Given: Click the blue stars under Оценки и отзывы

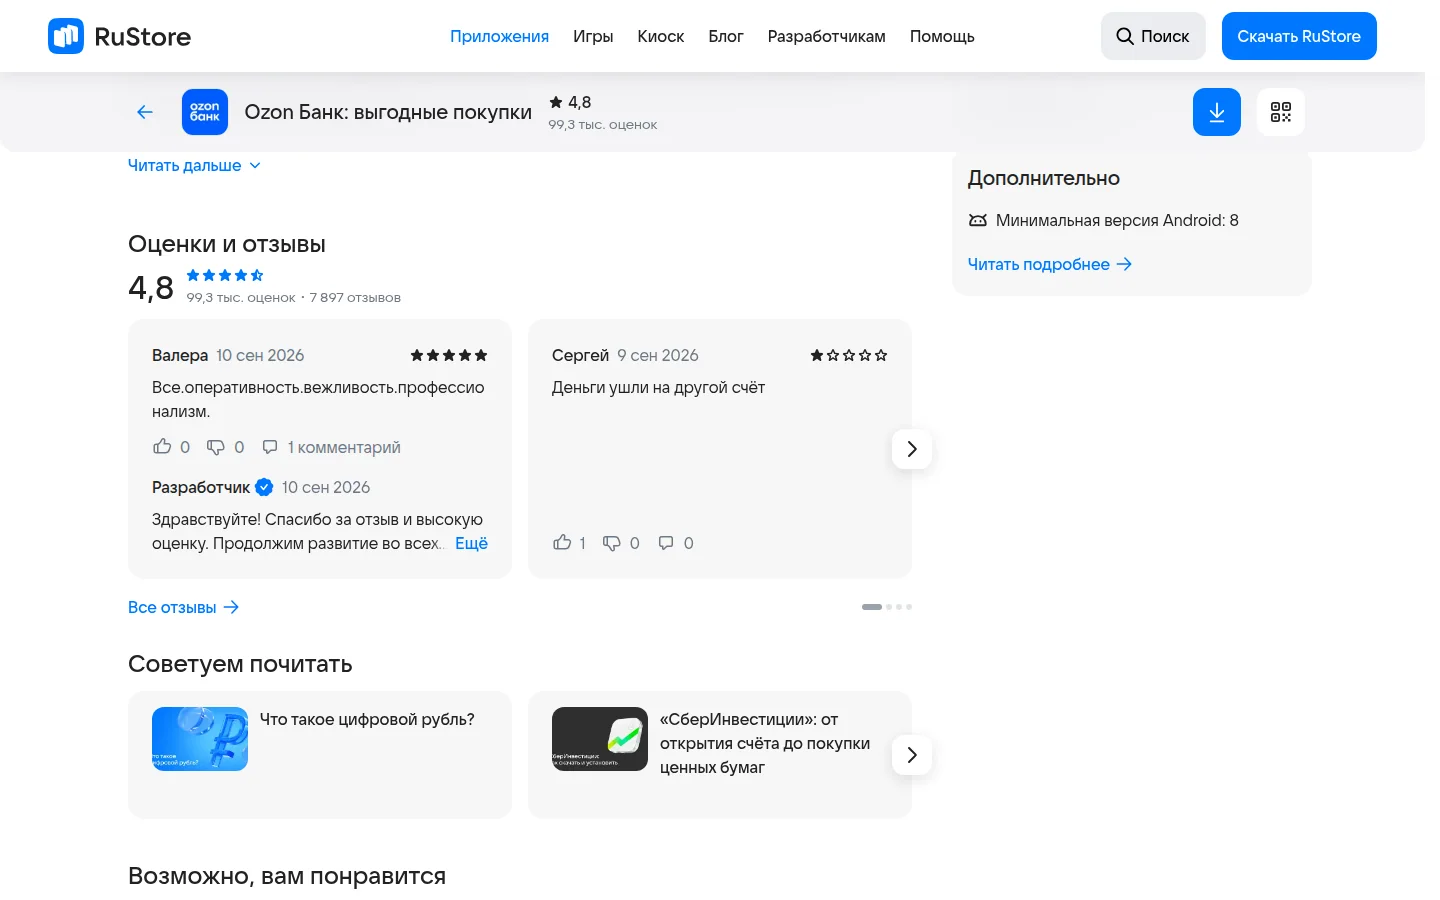Looking at the screenshot, I should point(225,275).
